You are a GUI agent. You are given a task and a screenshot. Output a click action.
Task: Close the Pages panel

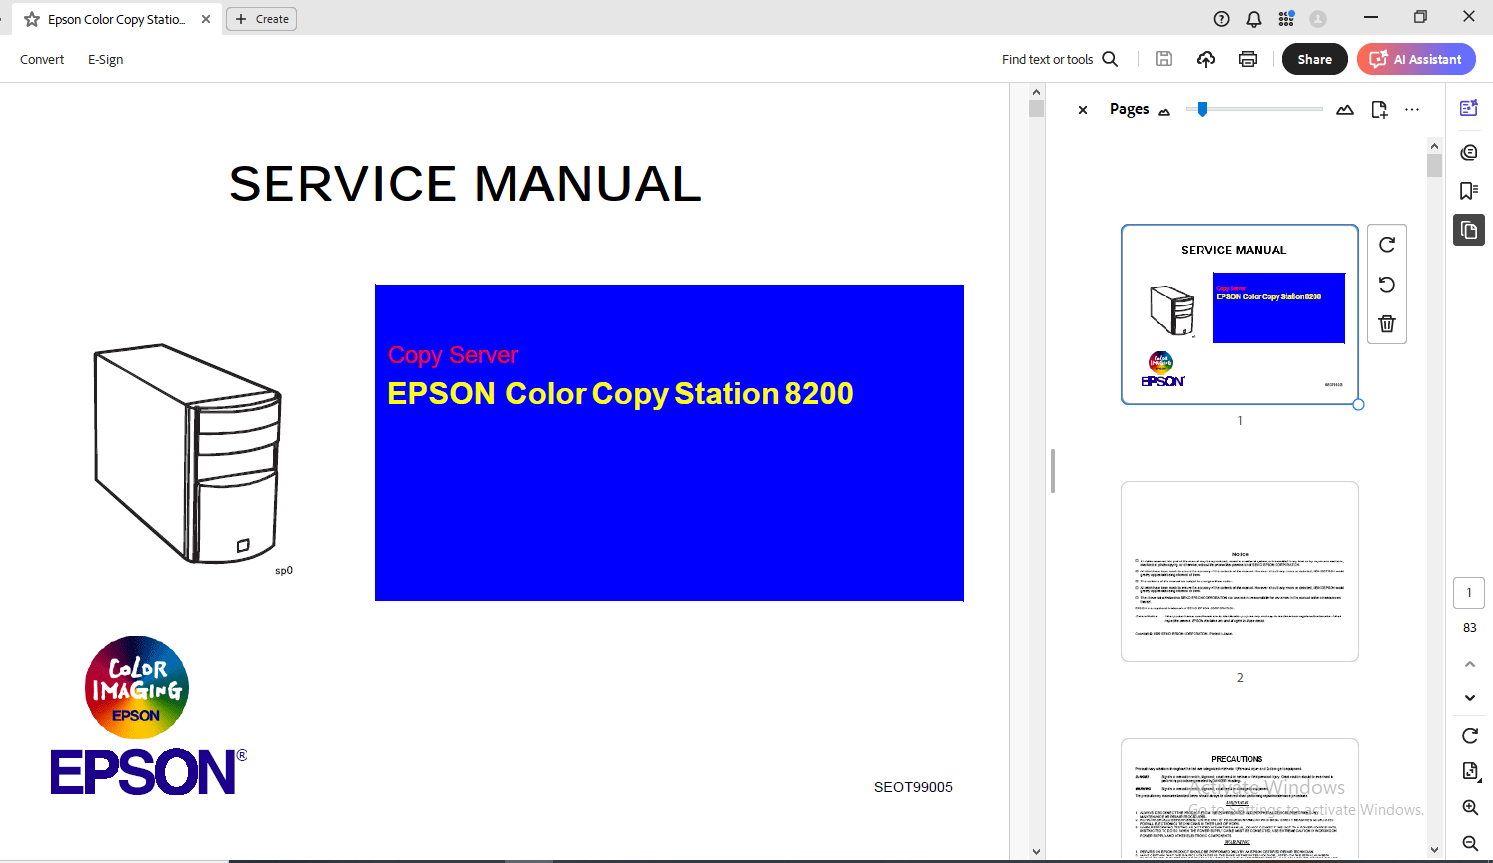1083,110
